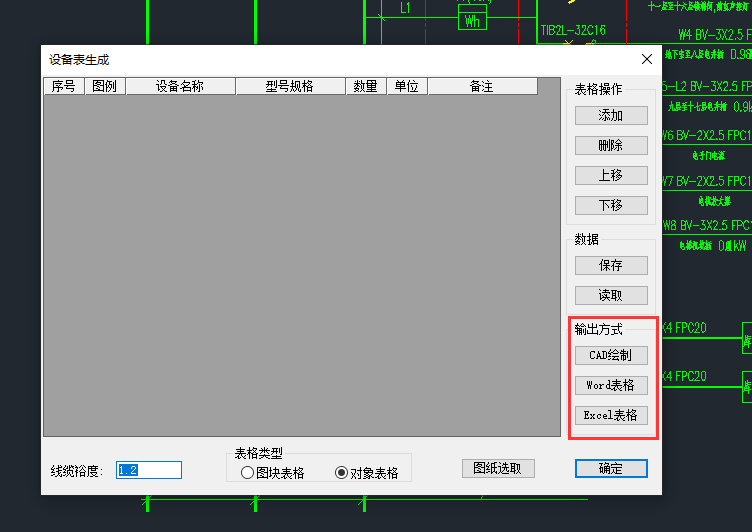Click the 添加 button
This screenshot has width=752, height=532.
pos(610,115)
